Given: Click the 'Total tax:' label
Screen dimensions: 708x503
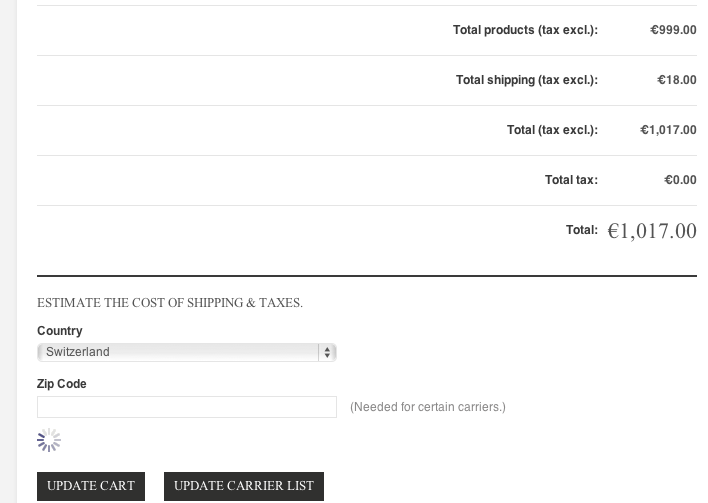Looking at the screenshot, I should click(x=571, y=180).
